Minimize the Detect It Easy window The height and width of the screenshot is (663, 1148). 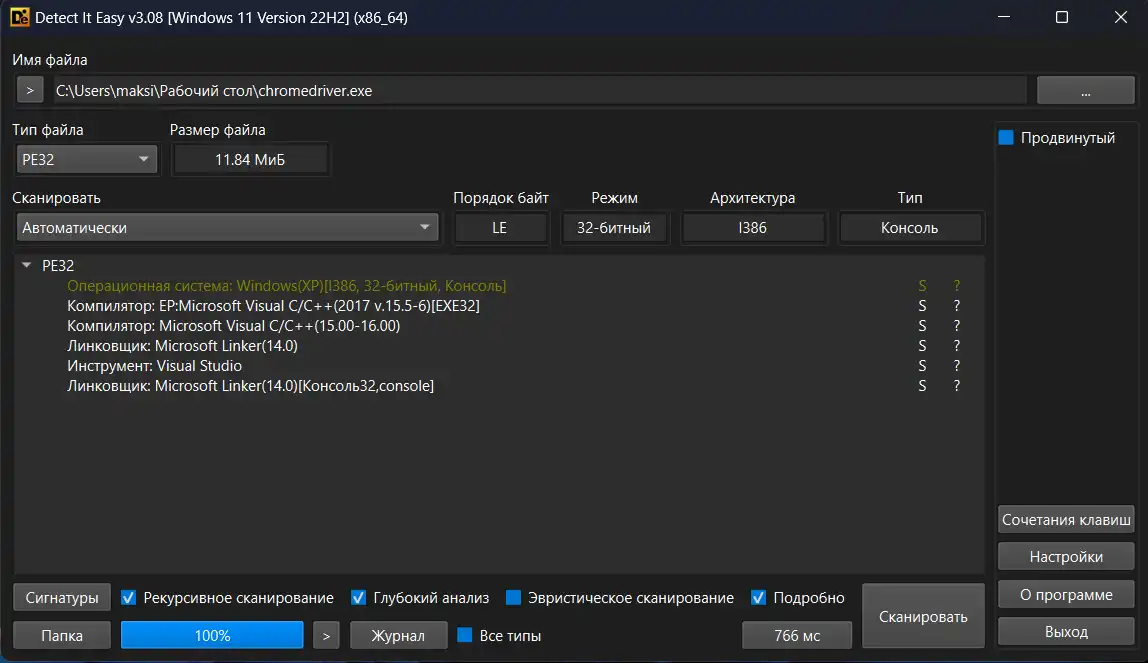pos(1004,17)
